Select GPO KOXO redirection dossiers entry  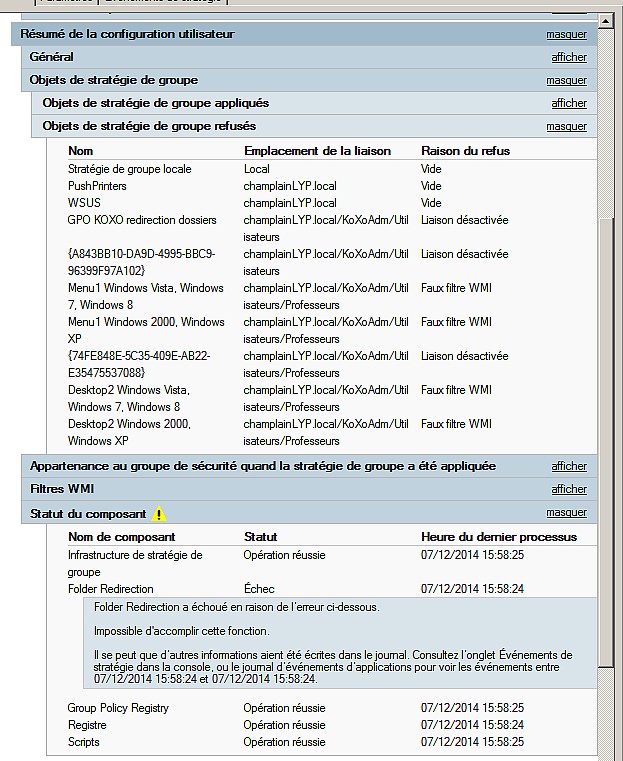click(142, 220)
